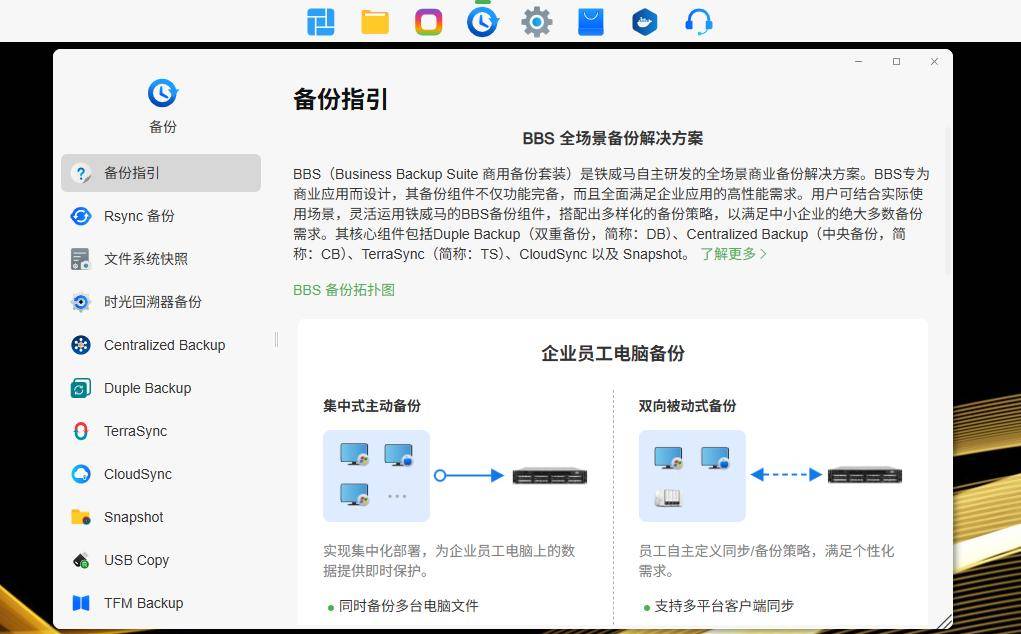Open the TerraSync text entry
The width and height of the screenshot is (1021, 634).
point(135,431)
